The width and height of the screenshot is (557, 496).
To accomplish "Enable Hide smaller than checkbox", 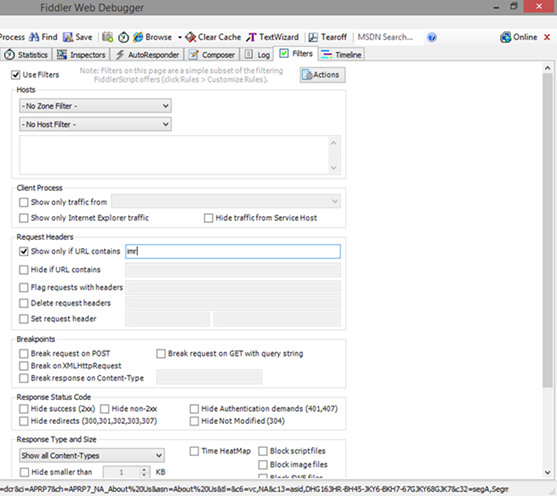I will [24, 472].
